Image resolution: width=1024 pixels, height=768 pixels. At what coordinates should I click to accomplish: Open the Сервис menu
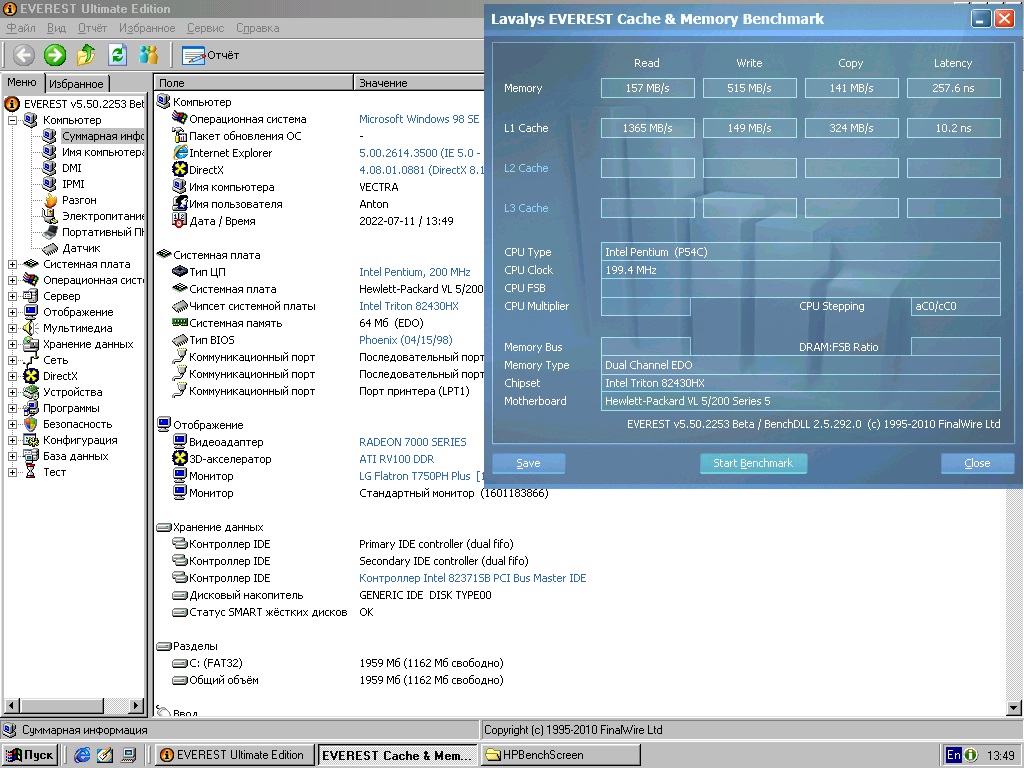tap(205, 28)
